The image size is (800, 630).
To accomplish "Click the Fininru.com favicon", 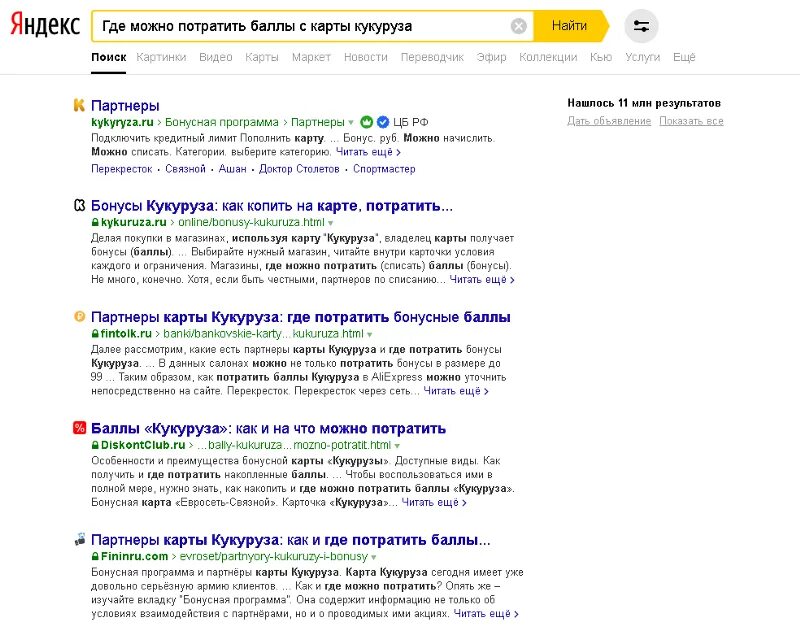I will click(79, 539).
